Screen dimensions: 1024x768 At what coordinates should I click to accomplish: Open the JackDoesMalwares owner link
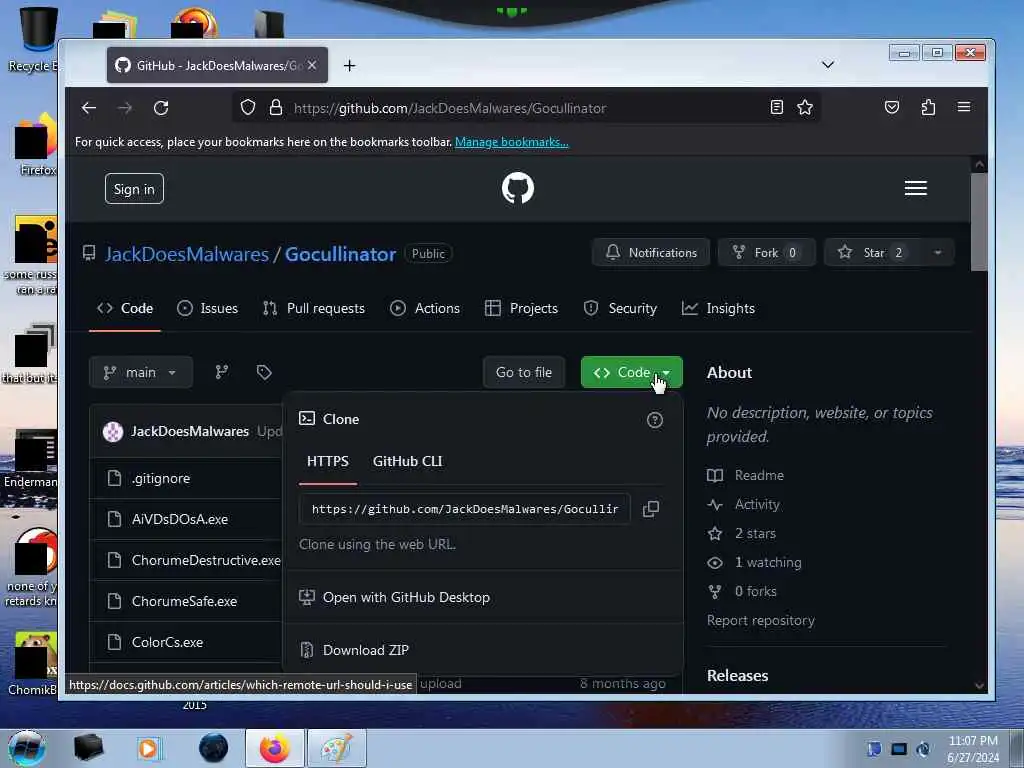click(x=187, y=254)
